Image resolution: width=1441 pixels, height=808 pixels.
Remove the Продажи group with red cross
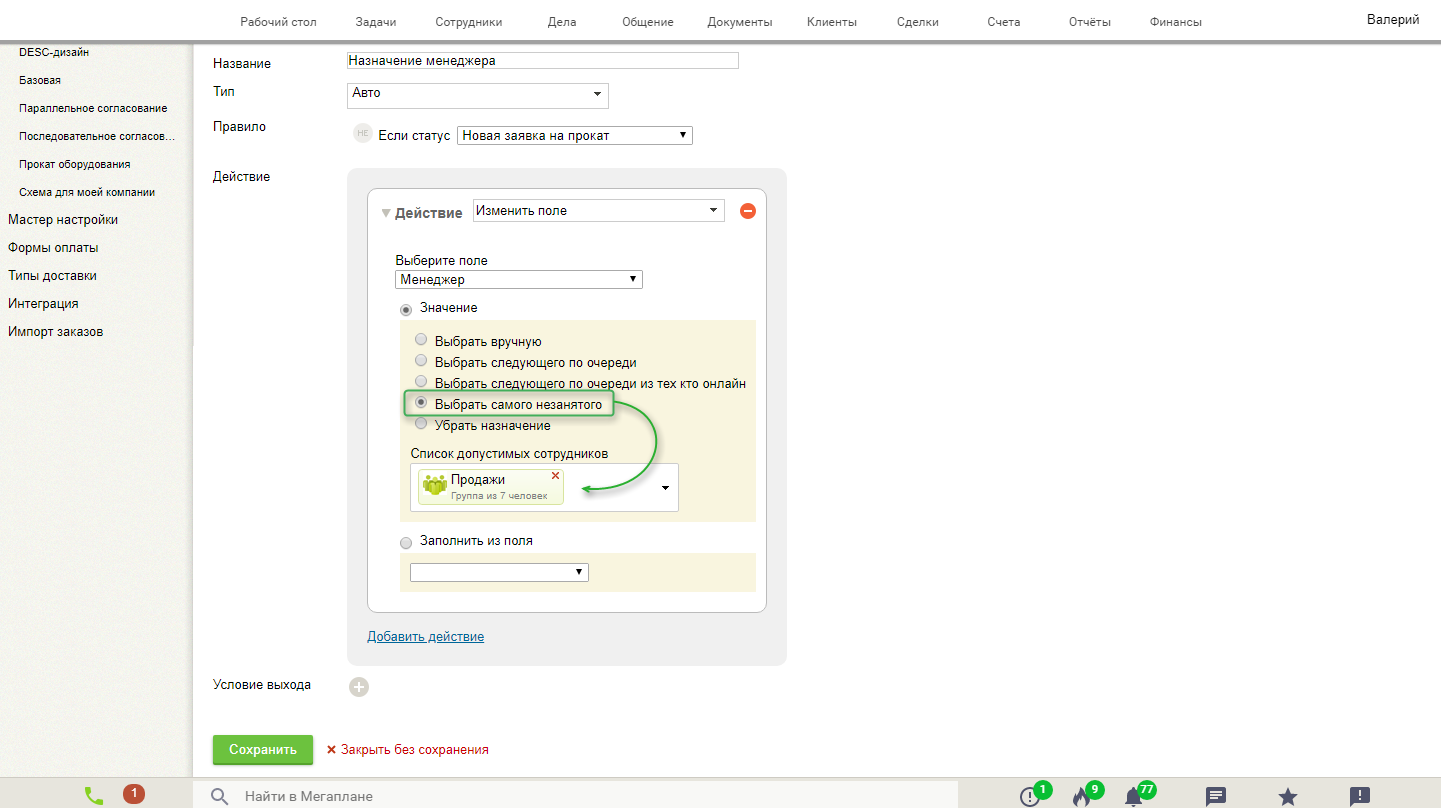(x=556, y=476)
